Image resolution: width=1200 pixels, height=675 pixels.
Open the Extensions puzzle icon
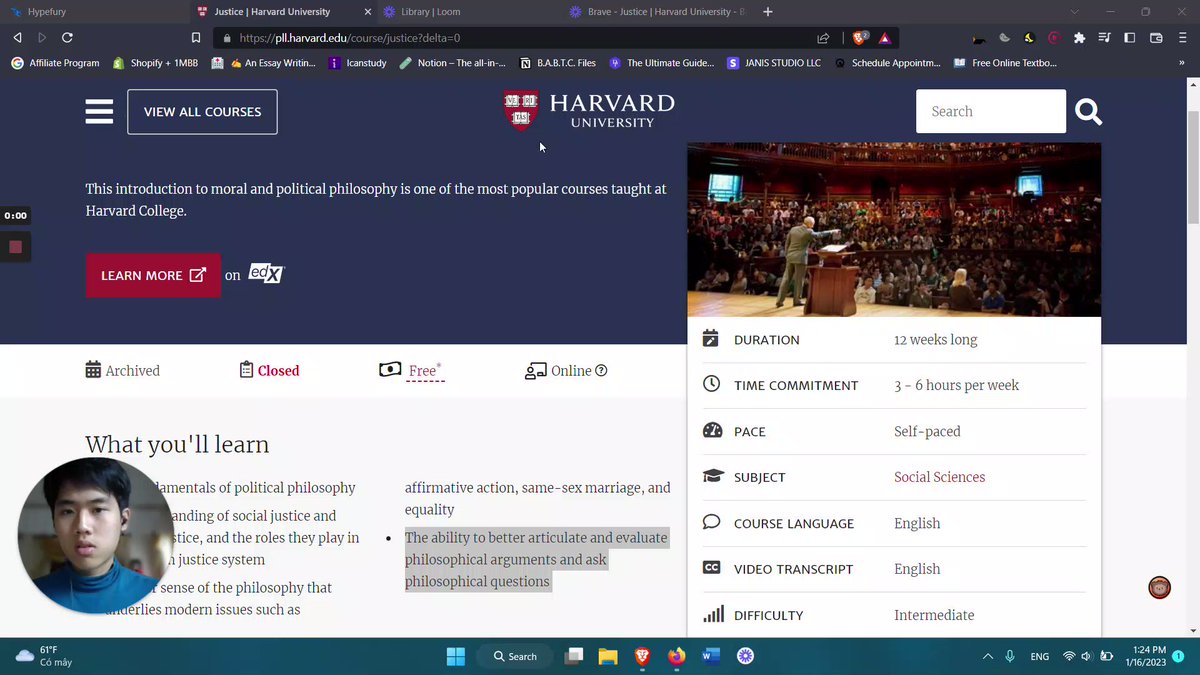click(x=1079, y=38)
